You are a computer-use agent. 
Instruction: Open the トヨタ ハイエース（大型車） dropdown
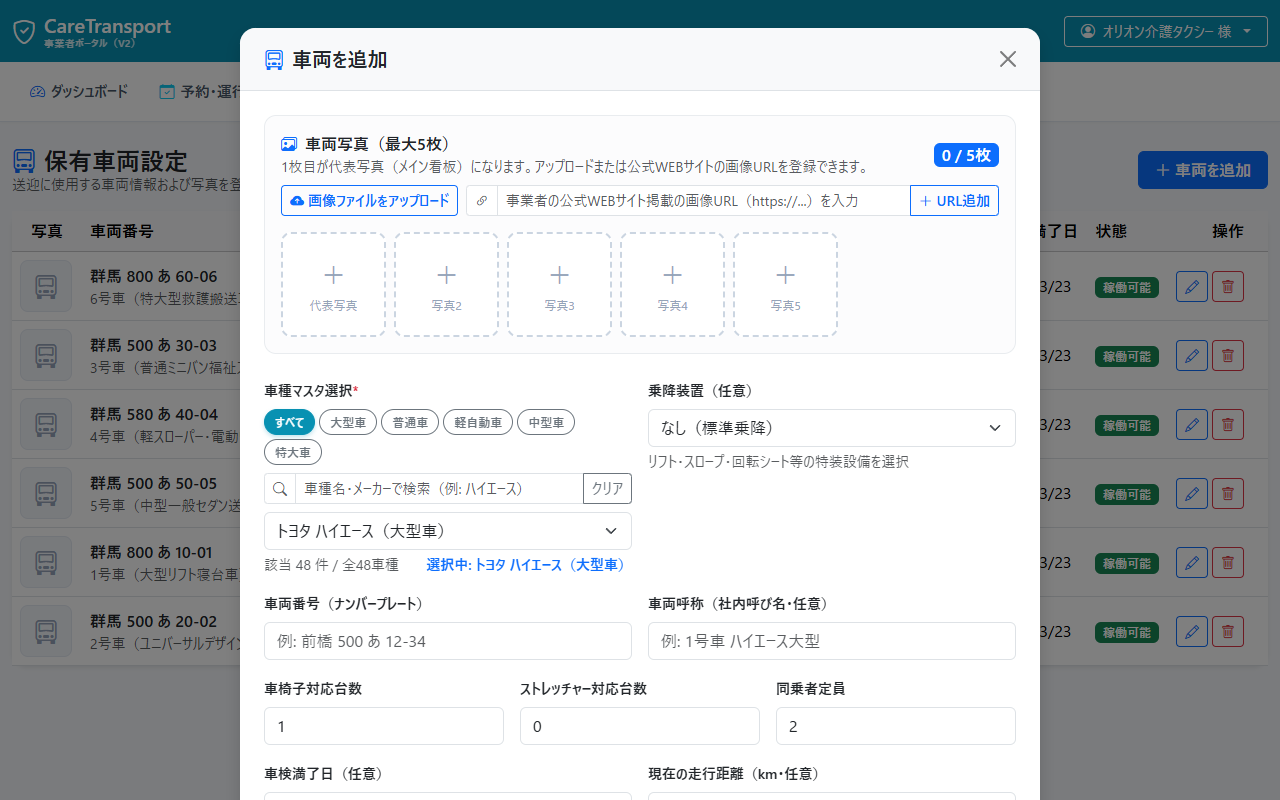click(448, 531)
